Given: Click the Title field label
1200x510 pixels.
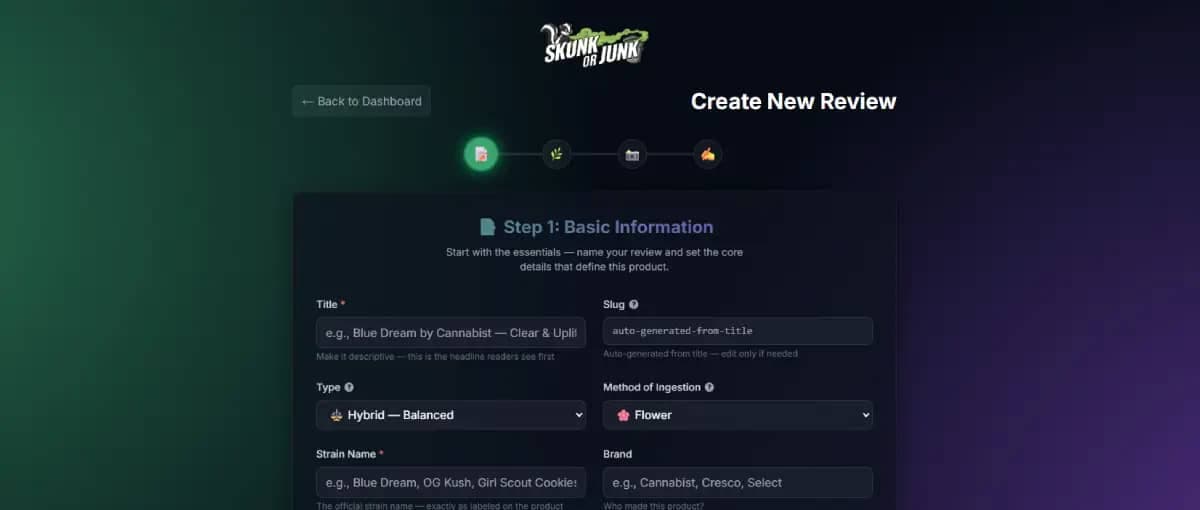Looking at the screenshot, I should coord(327,304).
